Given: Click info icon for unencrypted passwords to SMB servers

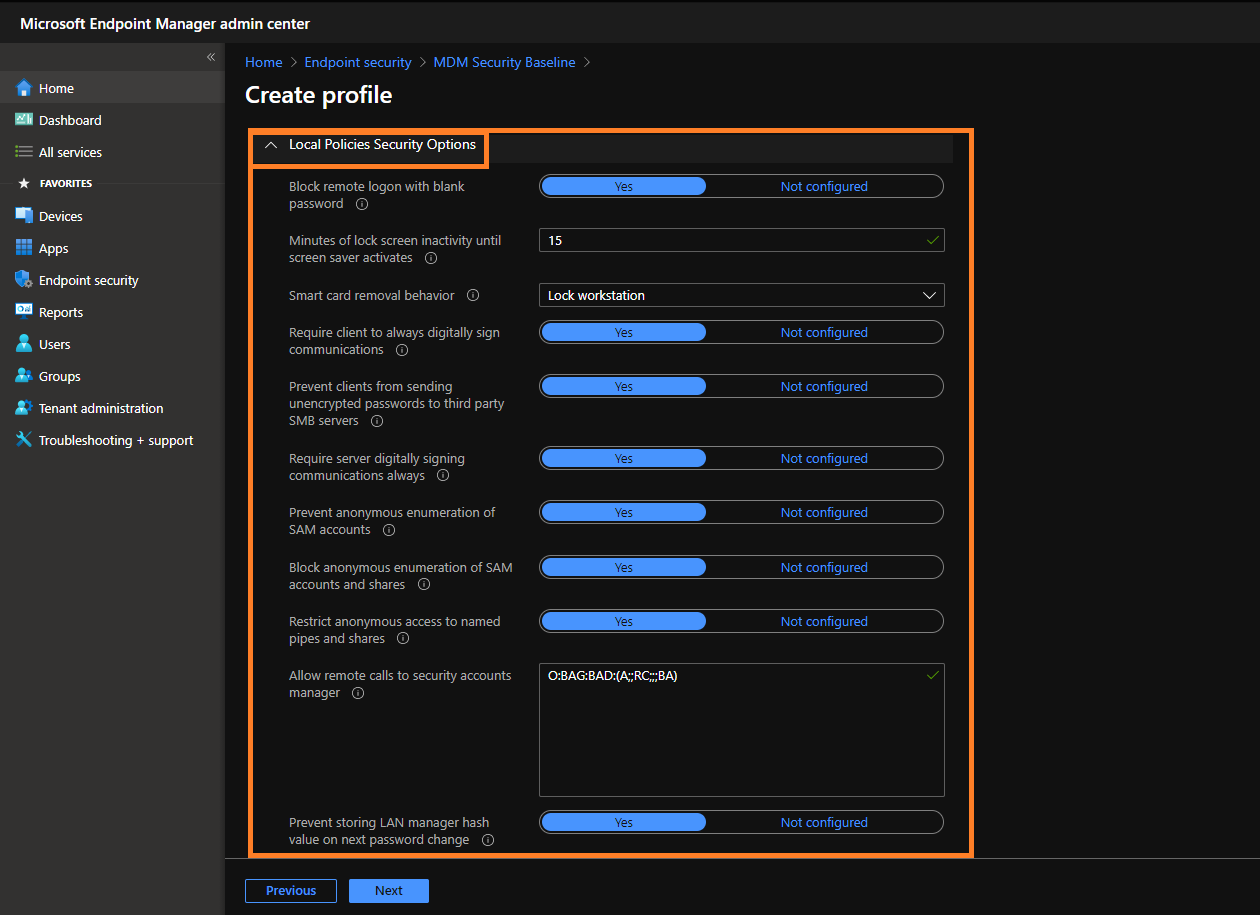Looking at the screenshot, I should tap(377, 422).
